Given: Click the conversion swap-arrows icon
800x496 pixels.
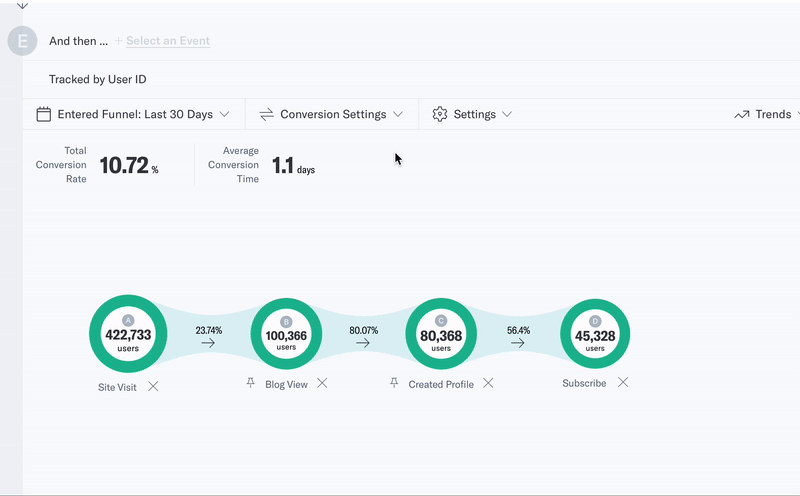Looking at the screenshot, I should coord(267,114).
